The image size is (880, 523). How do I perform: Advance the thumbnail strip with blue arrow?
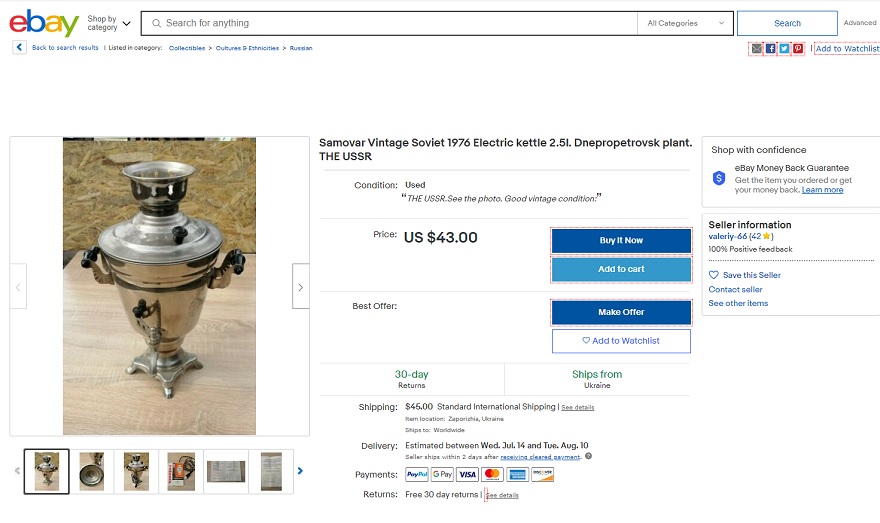point(300,471)
